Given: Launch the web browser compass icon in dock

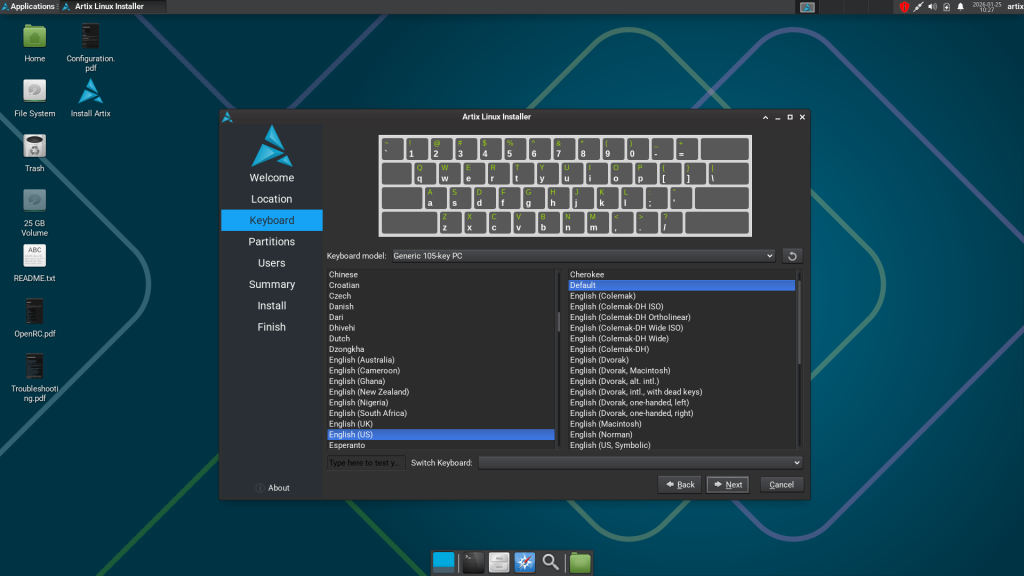Looking at the screenshot, I should 525,563.
